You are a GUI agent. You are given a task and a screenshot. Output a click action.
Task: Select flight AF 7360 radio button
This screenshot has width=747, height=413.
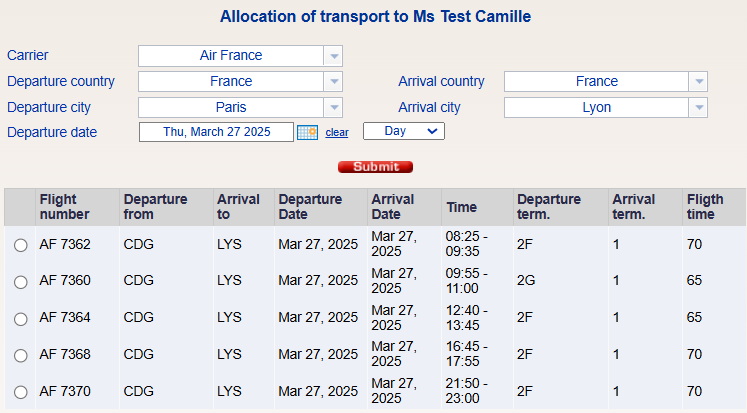(21, 282)
